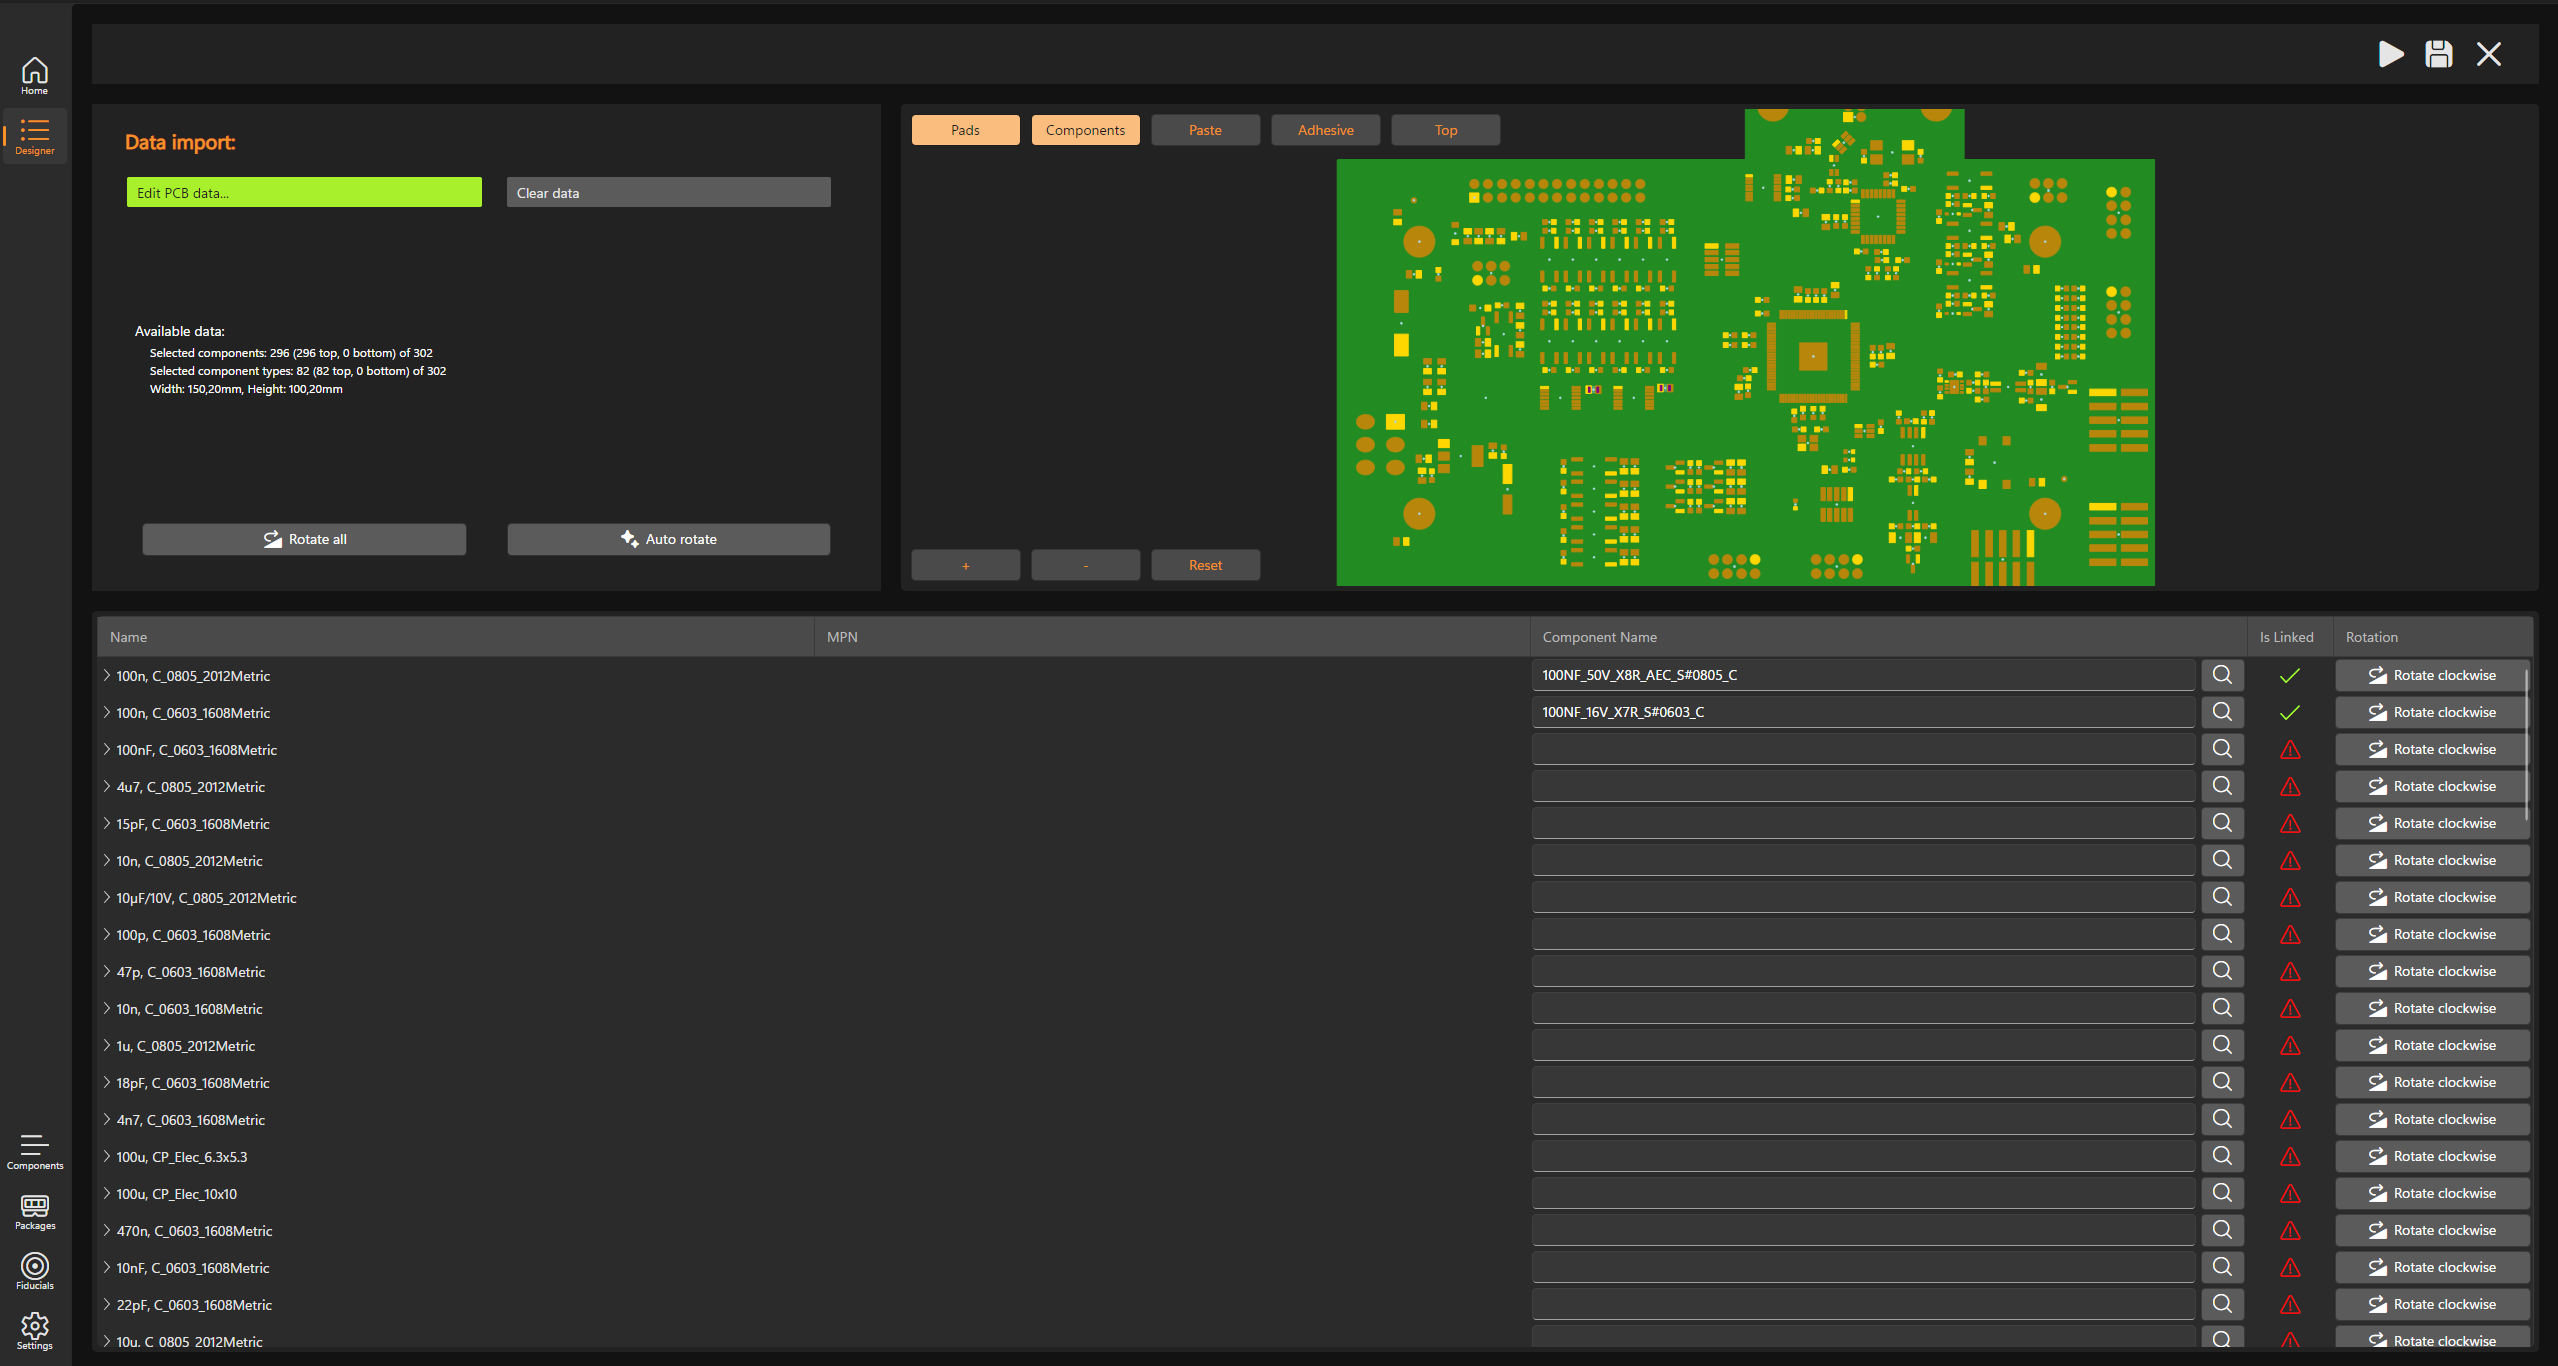Switch to the Top side view
The width and height of the screenshot is (2558, 1366).
tap(1445, 130)
